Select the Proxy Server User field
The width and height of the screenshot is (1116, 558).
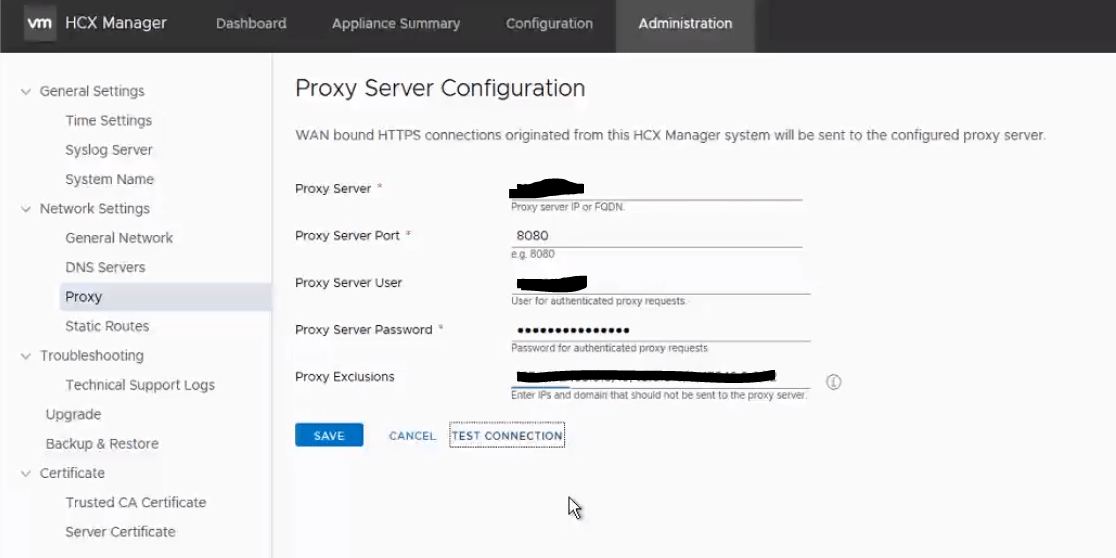click(x=660, y=283)
